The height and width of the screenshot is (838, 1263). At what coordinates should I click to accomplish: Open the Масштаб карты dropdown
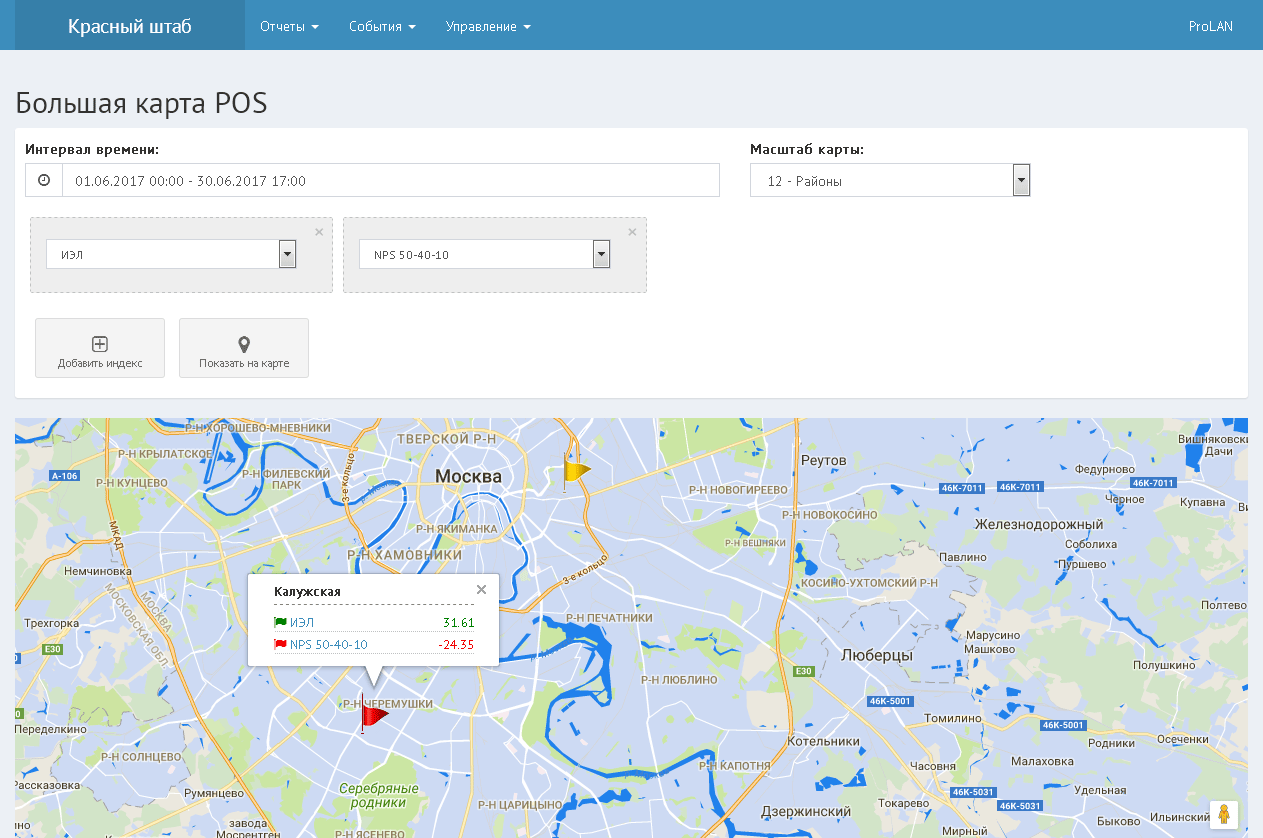coord(1021,180)
